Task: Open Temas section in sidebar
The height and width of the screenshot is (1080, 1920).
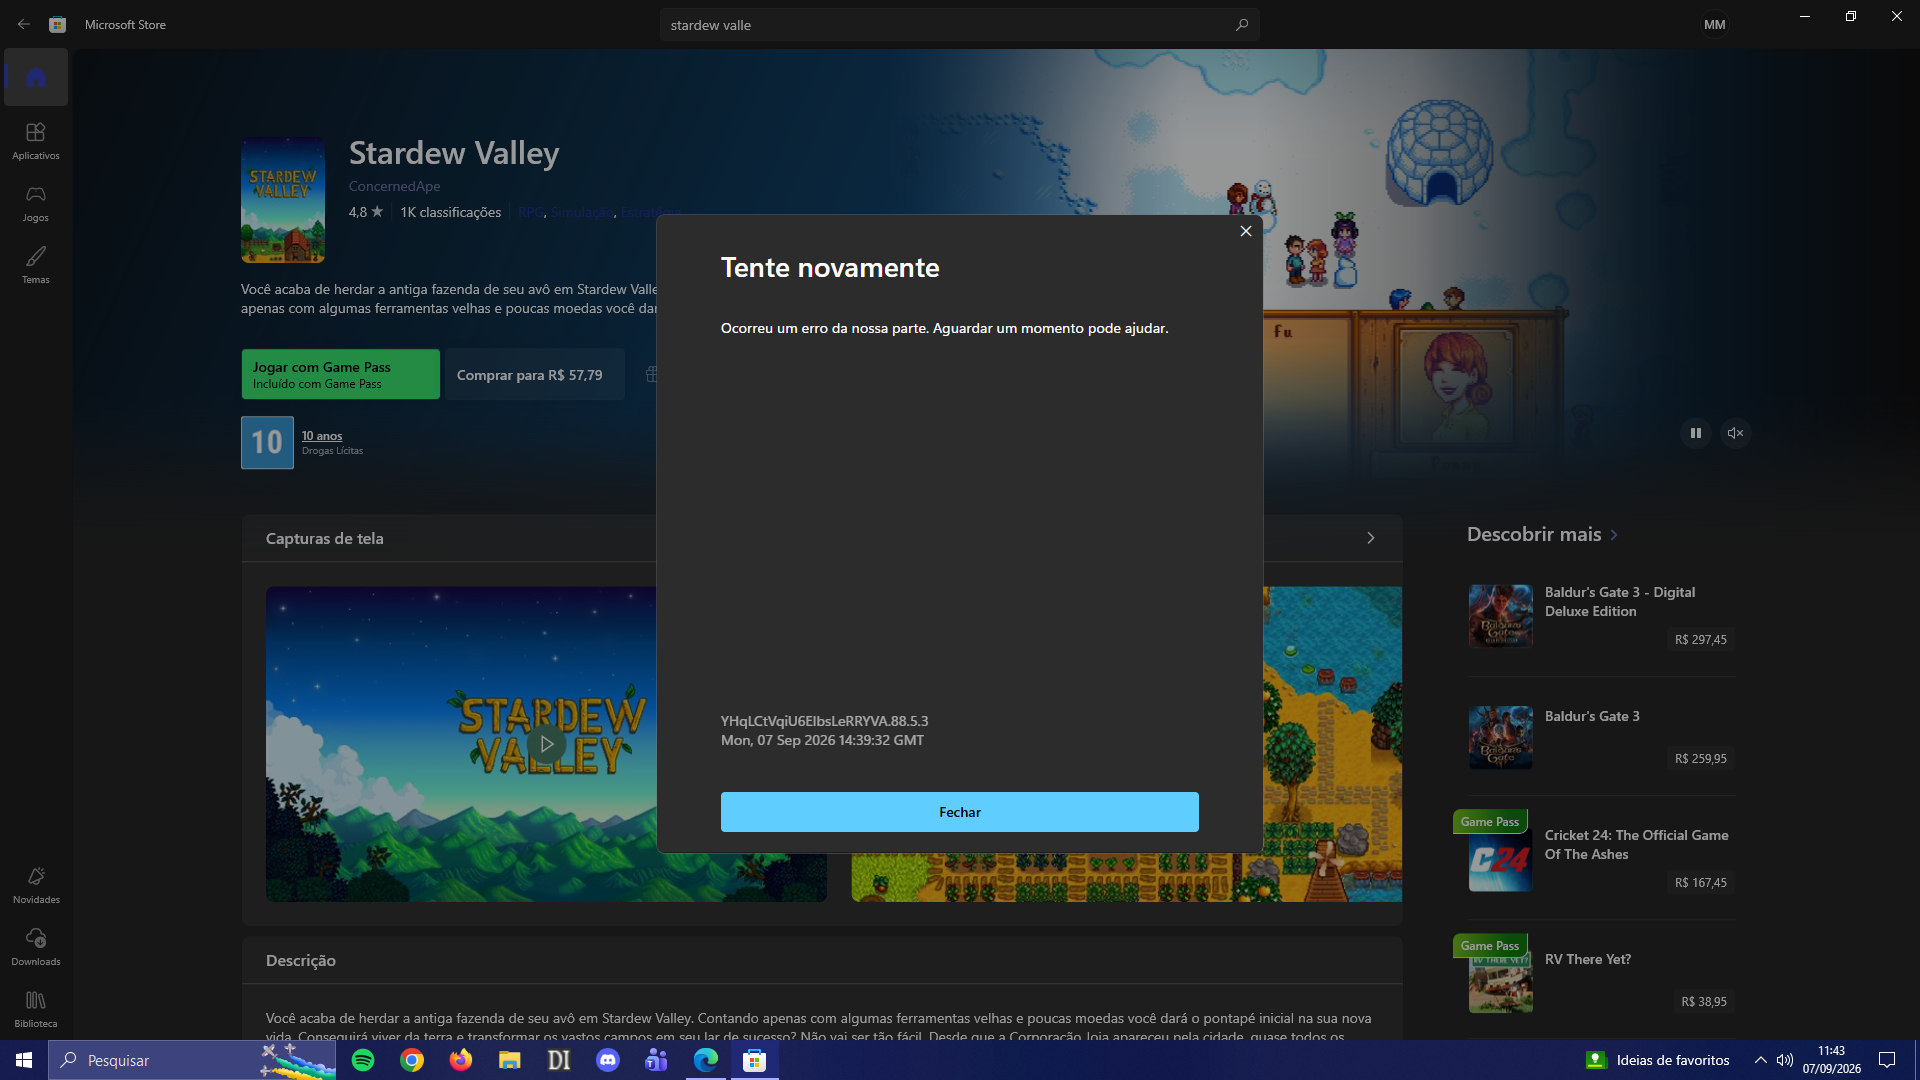Action: point(36,265)
